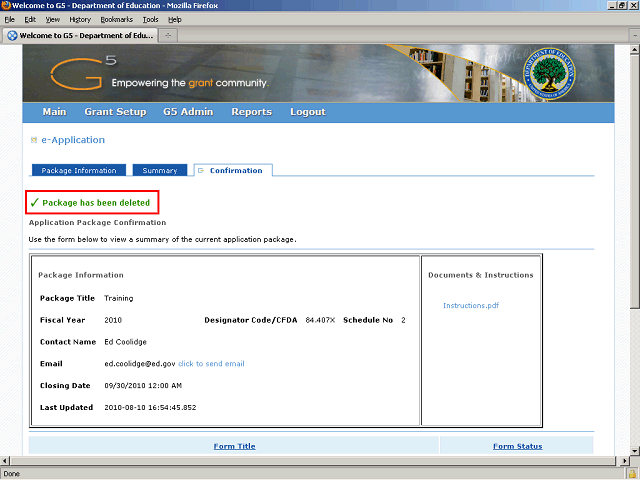Click the vertical scrollbar up arrow
Viewport: 640px width, 480px height.
coord(635,50)
